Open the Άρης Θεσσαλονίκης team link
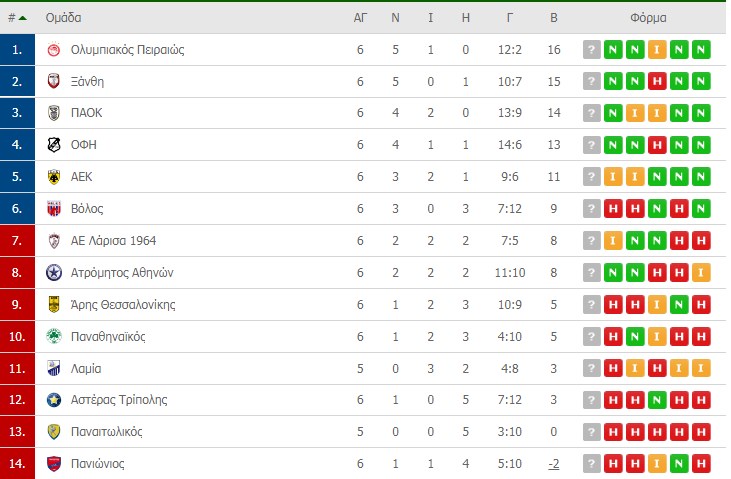731x479 pixels. pos(123,305)
